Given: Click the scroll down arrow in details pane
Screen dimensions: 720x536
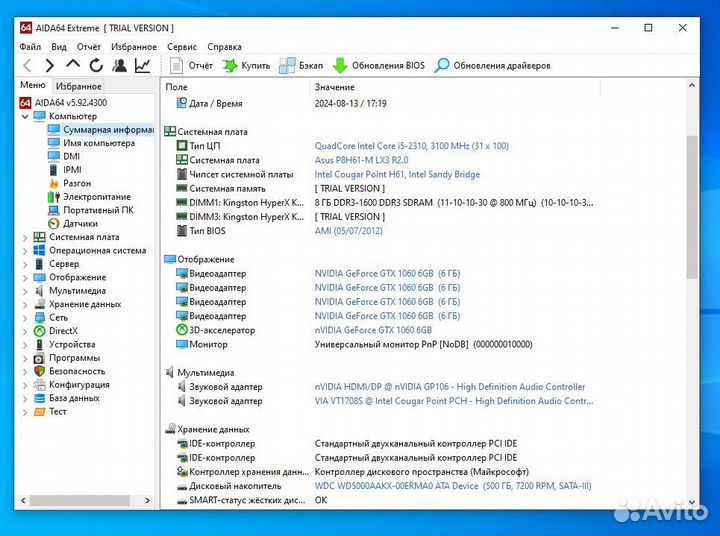Looking at the screenshot, I should (692, 502).
